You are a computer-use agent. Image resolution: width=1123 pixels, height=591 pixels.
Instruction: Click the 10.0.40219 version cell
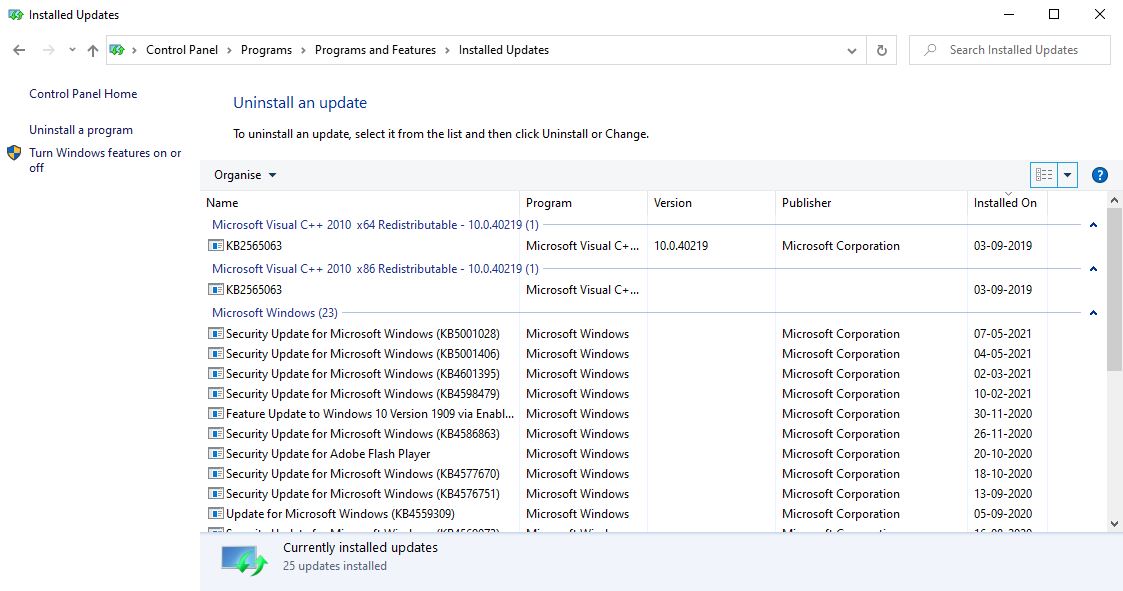coord(681,246)
